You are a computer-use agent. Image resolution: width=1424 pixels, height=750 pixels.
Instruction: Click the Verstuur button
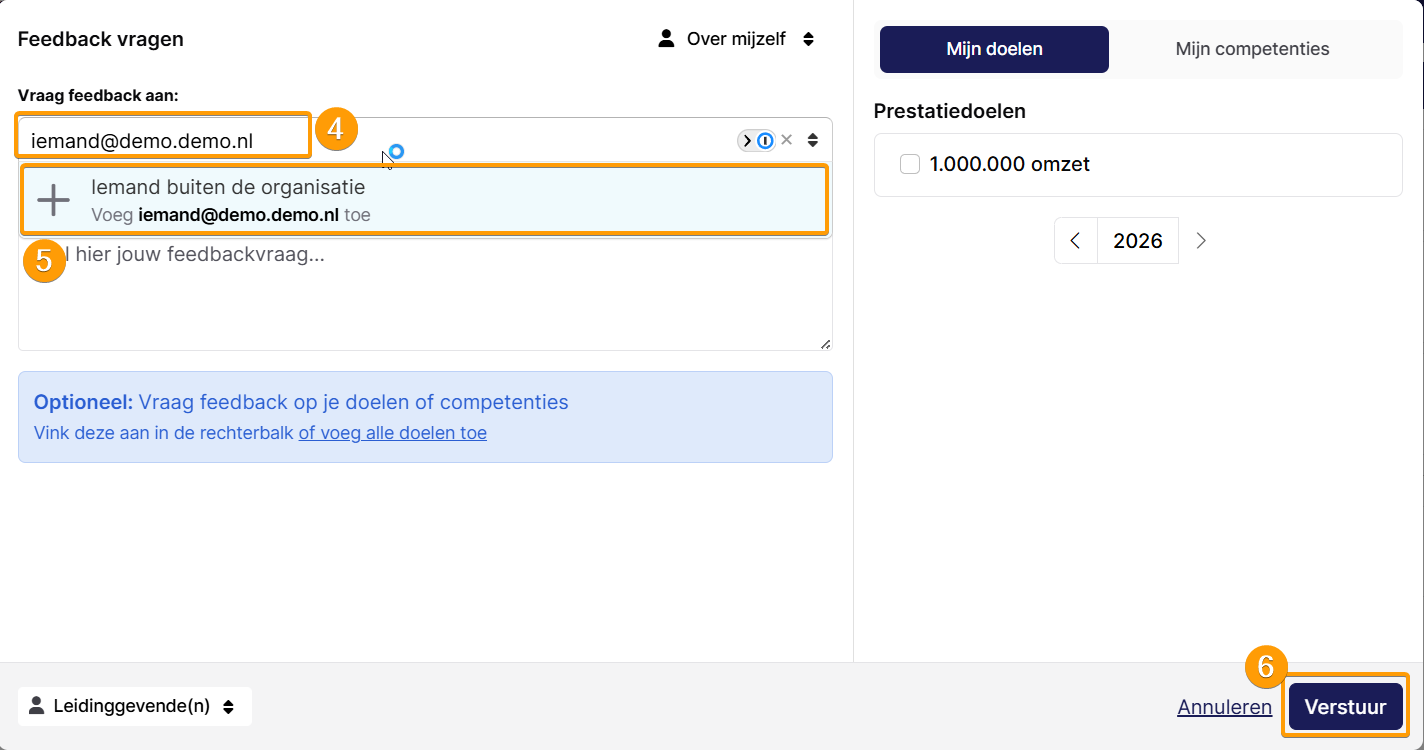[1346, 707]
